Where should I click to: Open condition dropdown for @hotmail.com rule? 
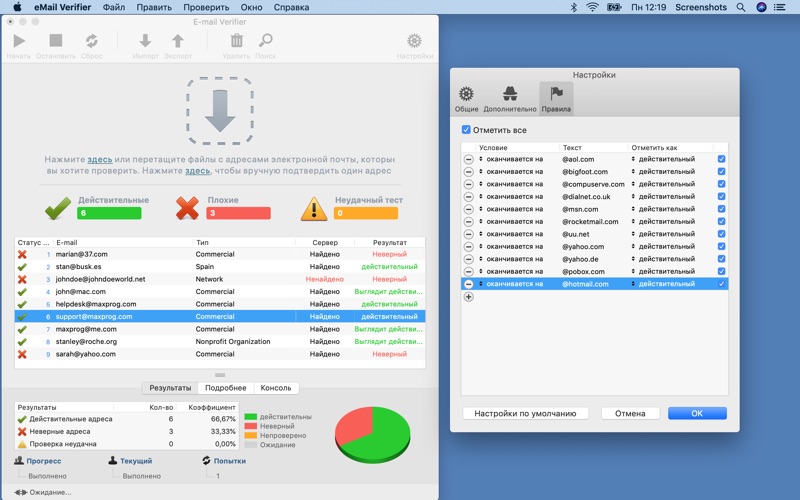click(511, 284)
